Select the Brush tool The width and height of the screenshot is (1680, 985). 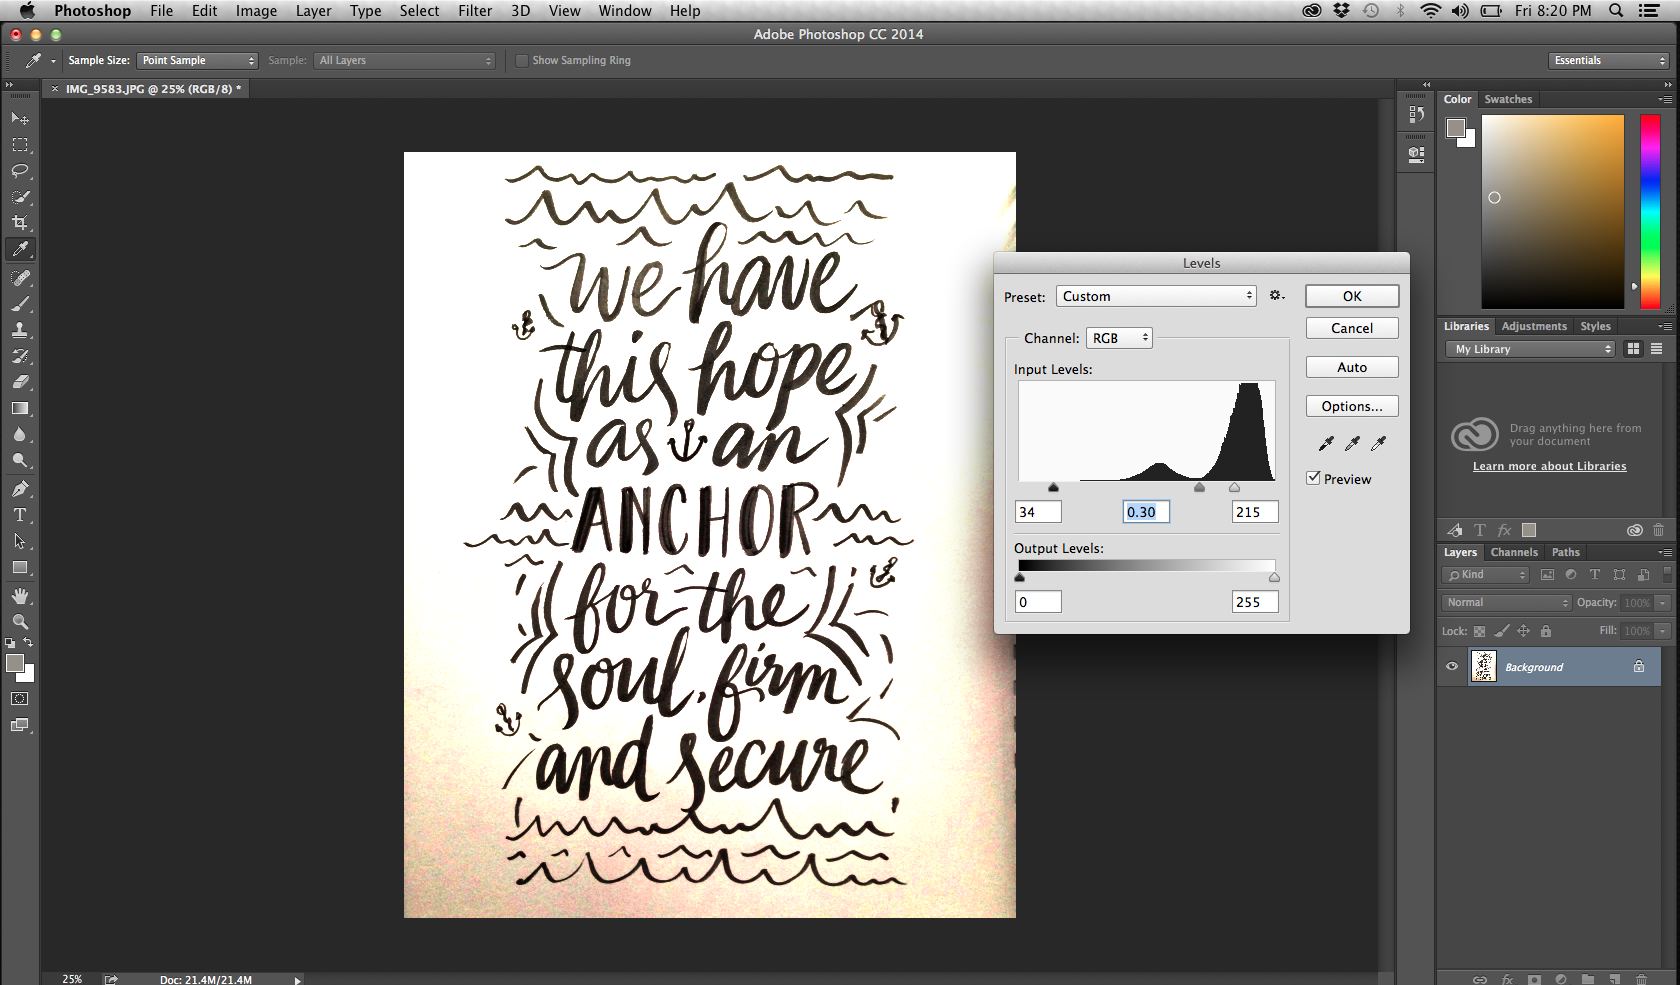pos(20,304)
